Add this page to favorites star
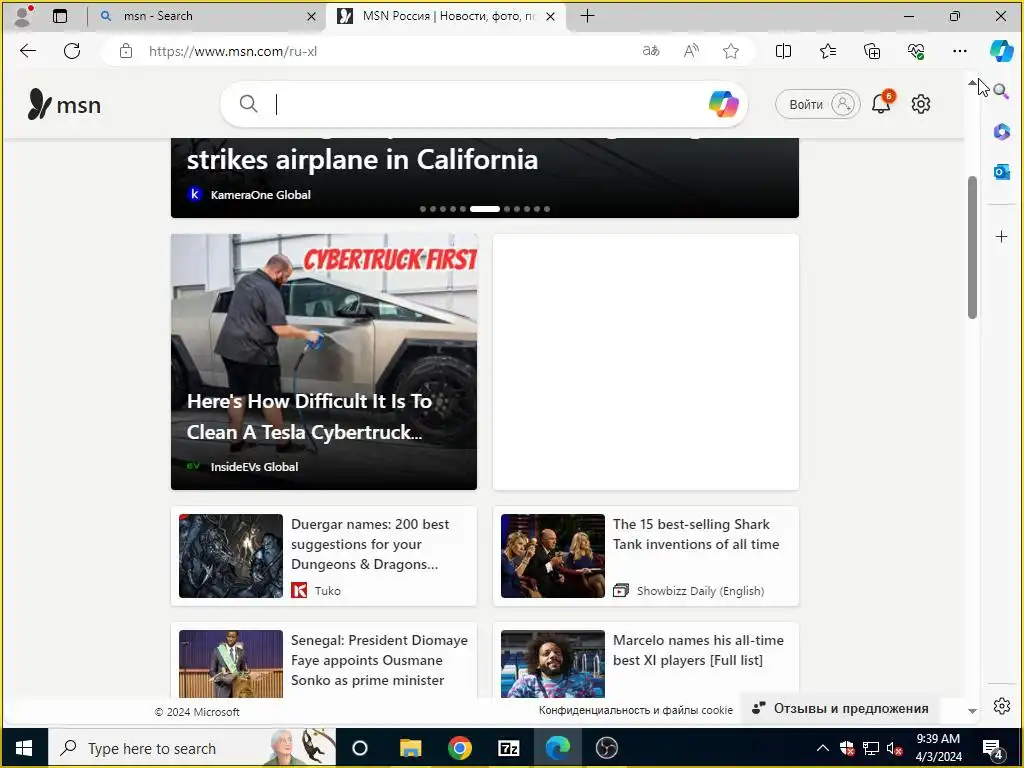 point(731,51)
